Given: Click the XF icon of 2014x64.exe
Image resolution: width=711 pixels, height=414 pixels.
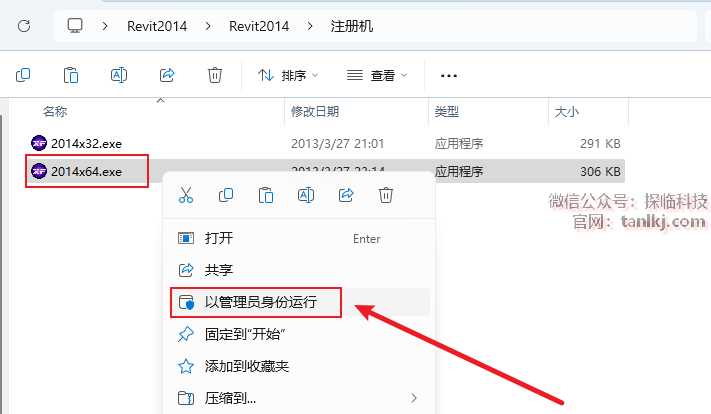Looking at the screenshot, I should tap(39, 171).
